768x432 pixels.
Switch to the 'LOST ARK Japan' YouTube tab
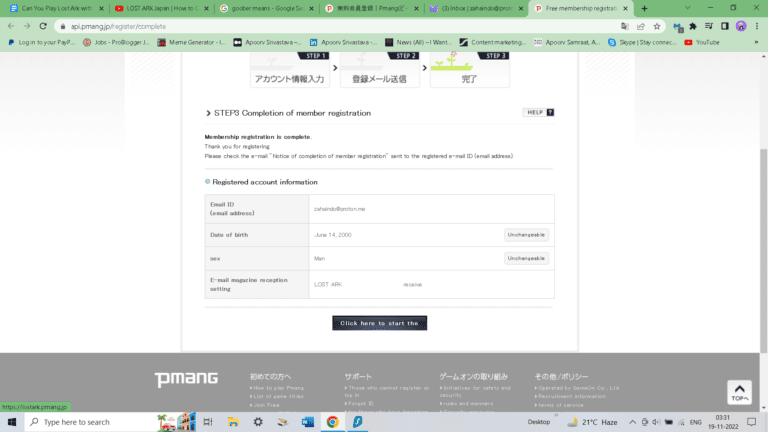[x=155, y=8]
